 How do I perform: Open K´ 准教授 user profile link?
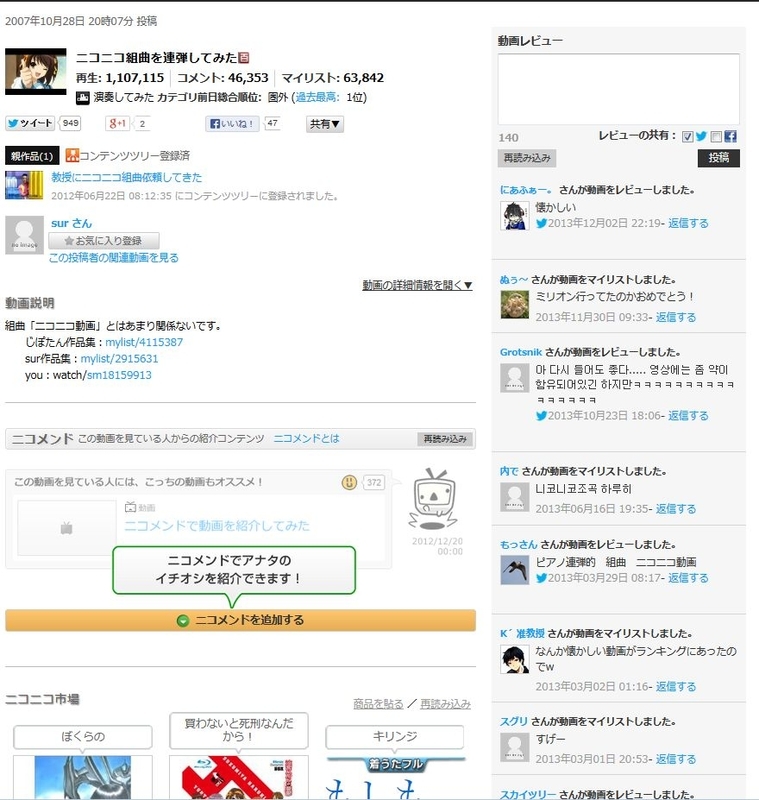[x=522, y=634]
